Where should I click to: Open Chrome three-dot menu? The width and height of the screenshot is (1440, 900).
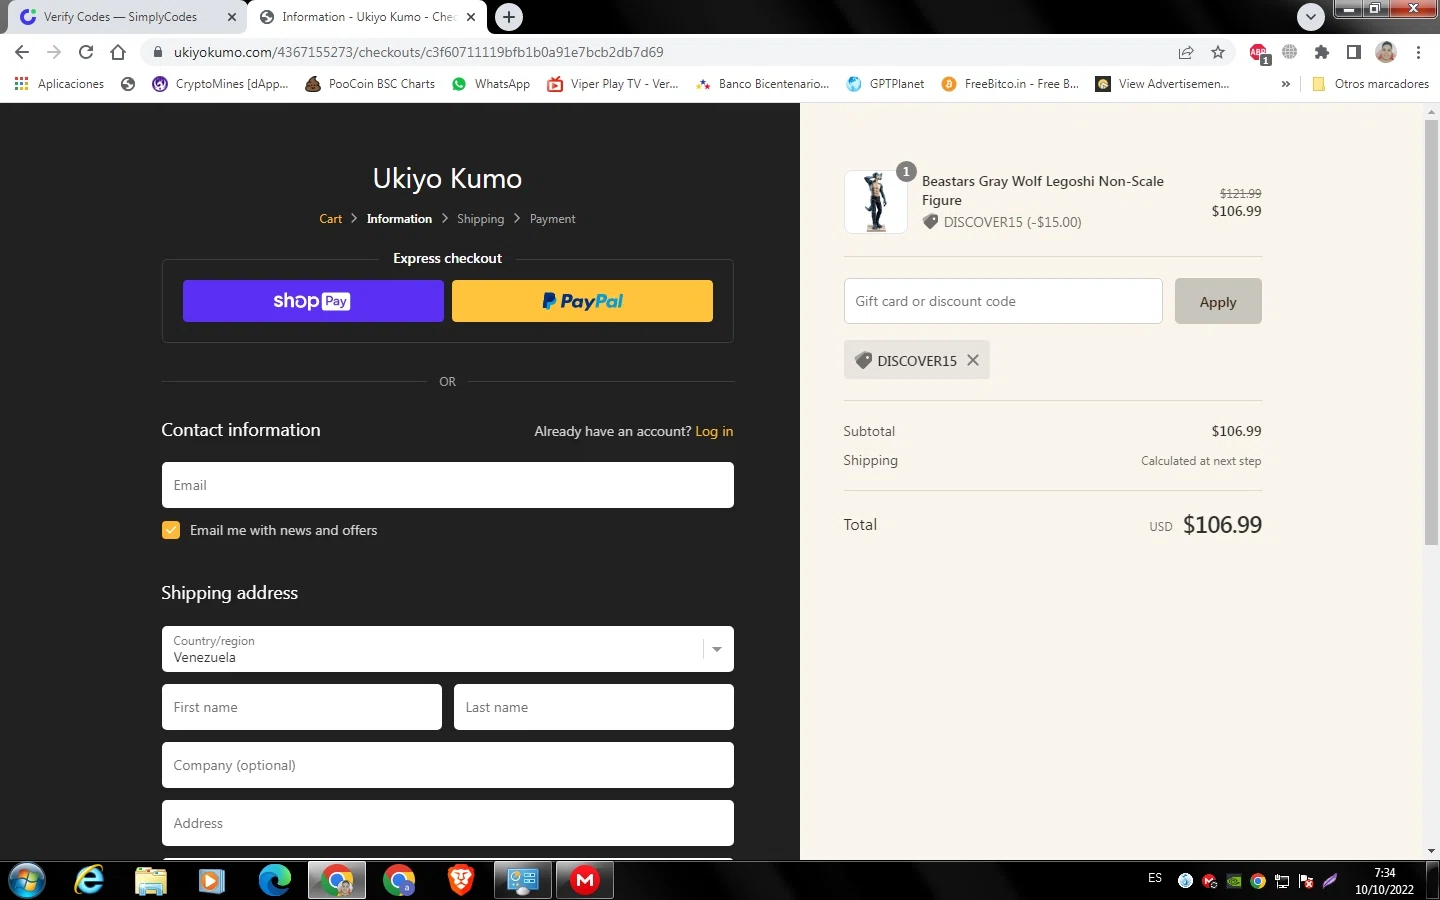(1418, 52)
